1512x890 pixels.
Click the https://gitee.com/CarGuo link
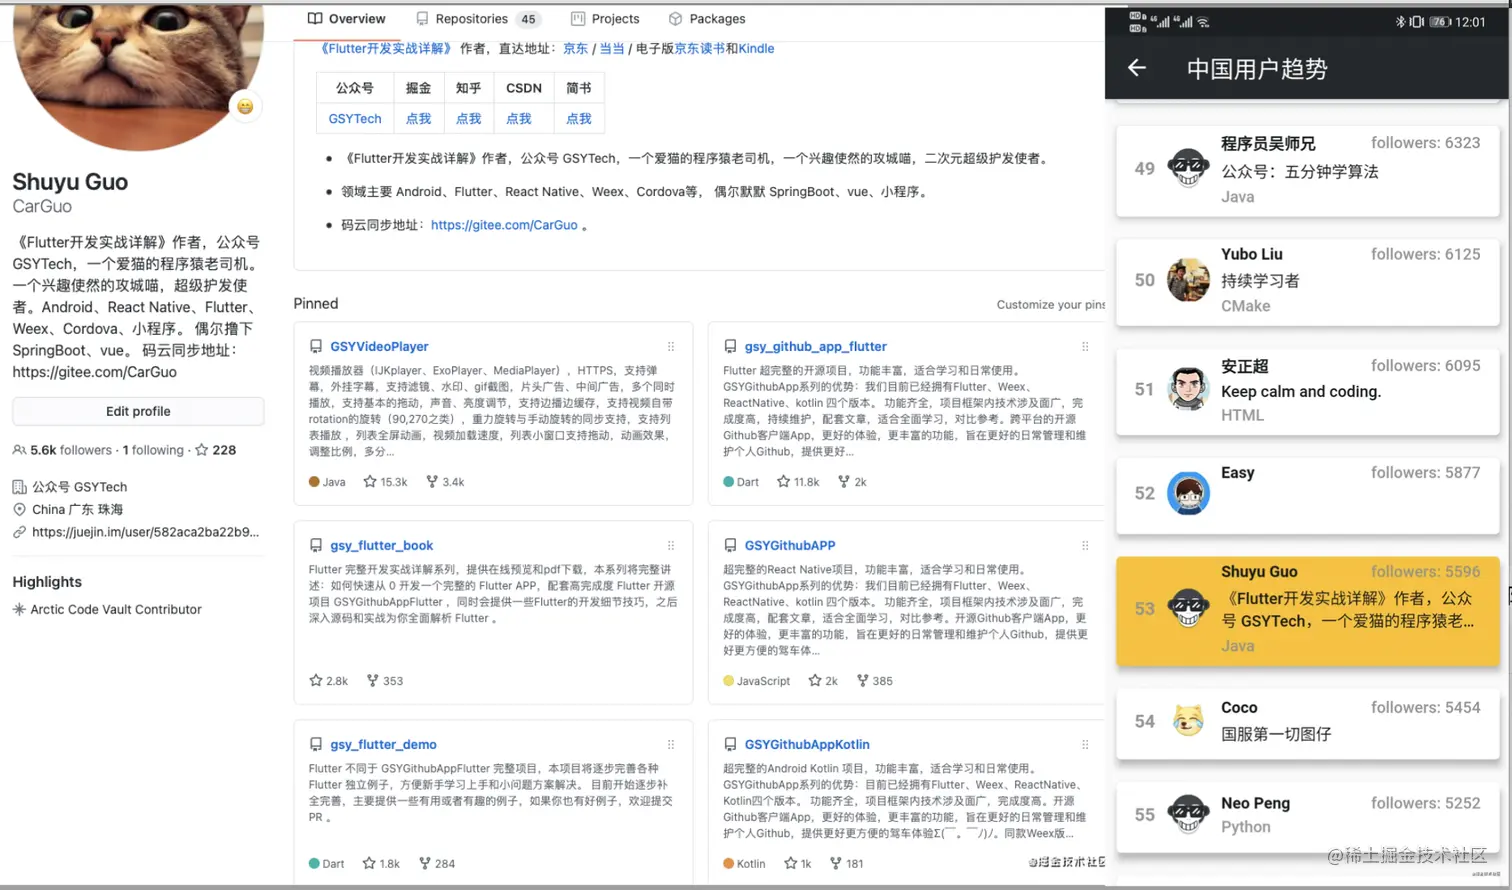[x=504, y=225]
